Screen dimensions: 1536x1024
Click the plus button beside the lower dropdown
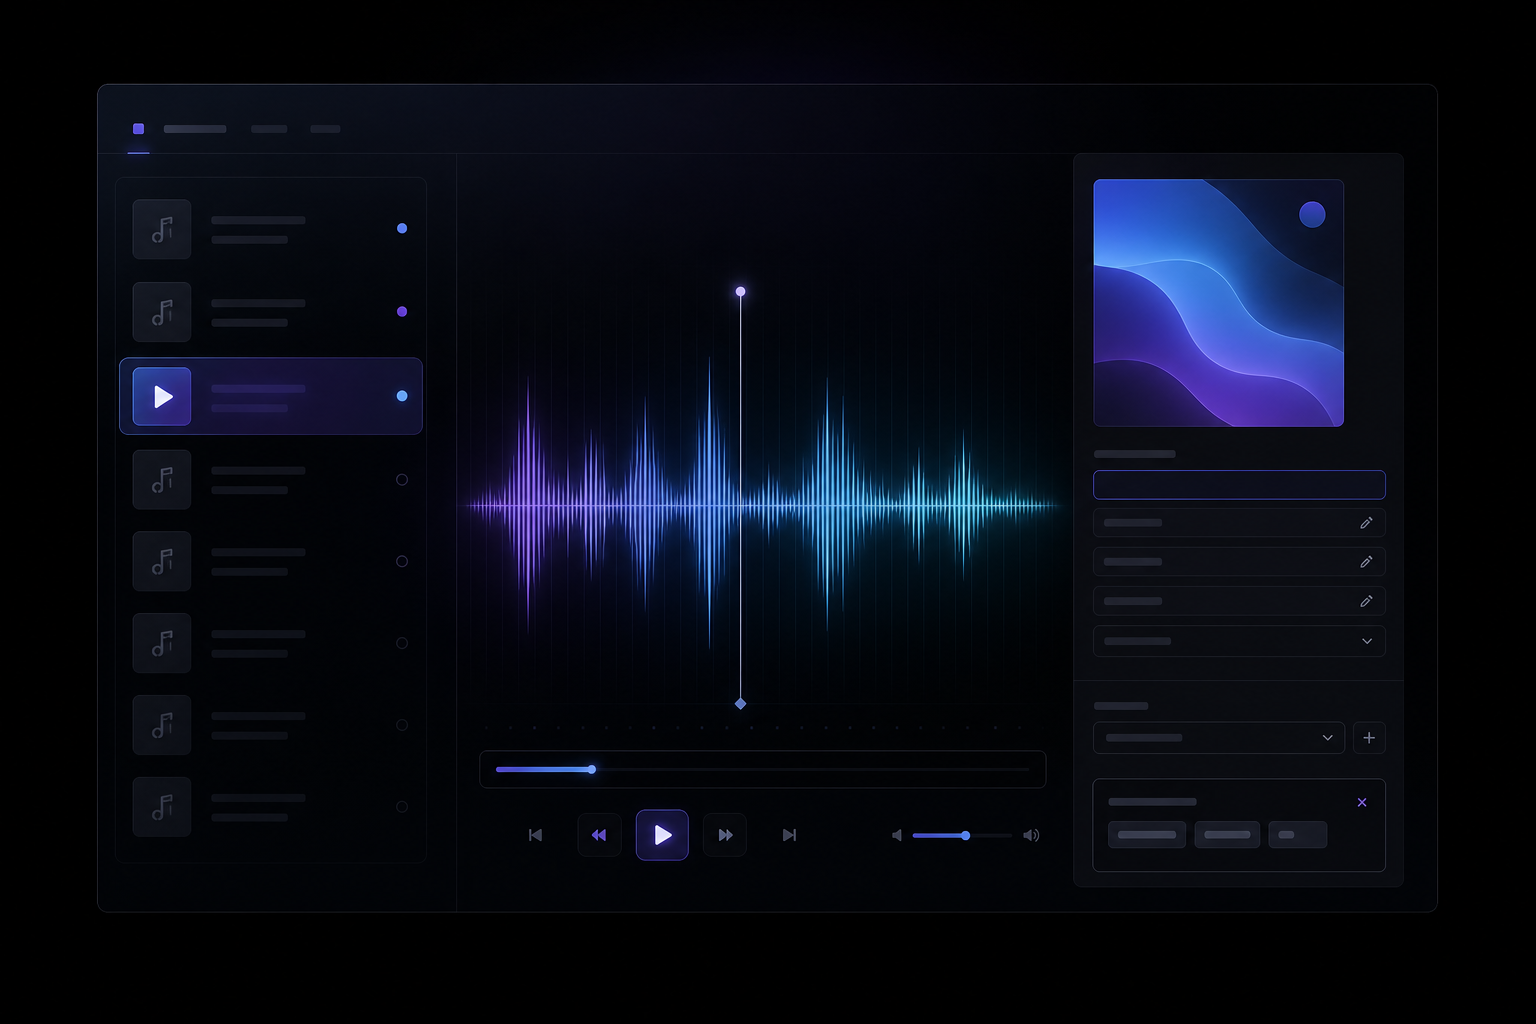pos(1369,738)
